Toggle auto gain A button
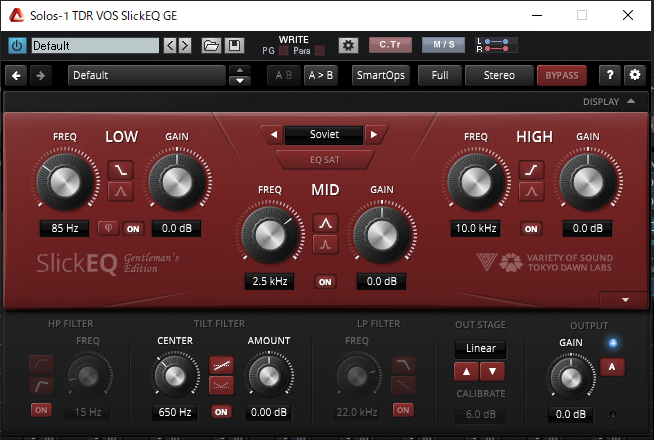654x440 pixels. [x=612, y=367]
